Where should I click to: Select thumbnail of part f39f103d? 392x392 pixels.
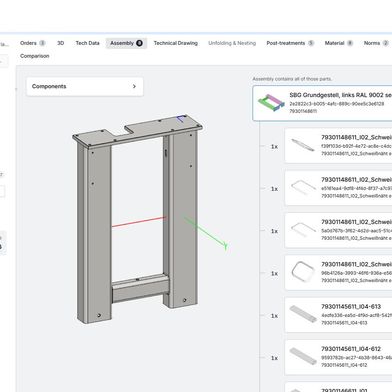303,145
